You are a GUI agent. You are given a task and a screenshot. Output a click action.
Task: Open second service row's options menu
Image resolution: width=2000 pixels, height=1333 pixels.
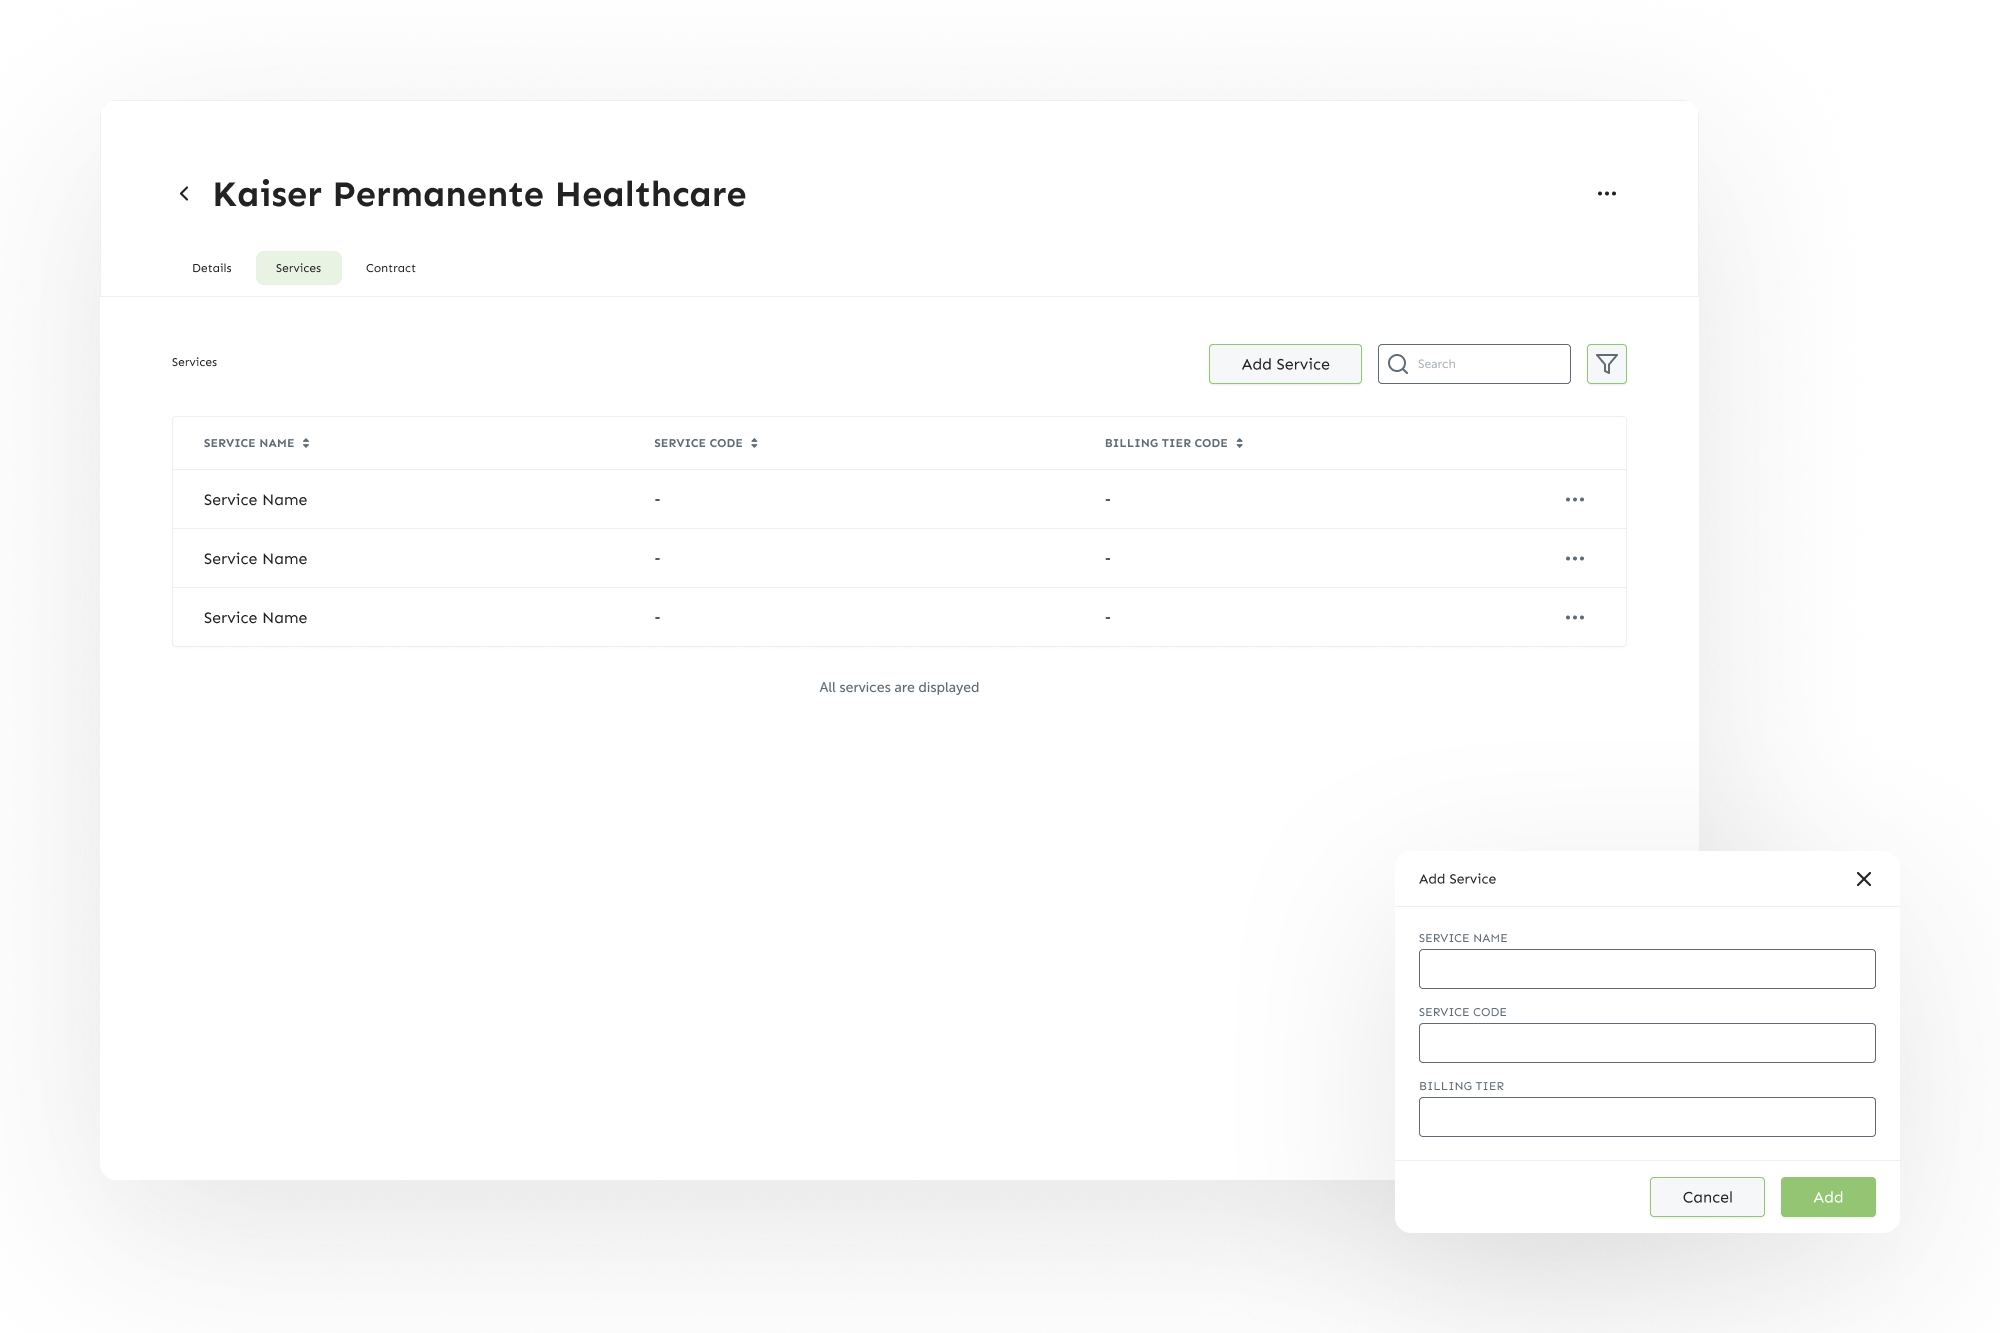tap(1574, 559)
